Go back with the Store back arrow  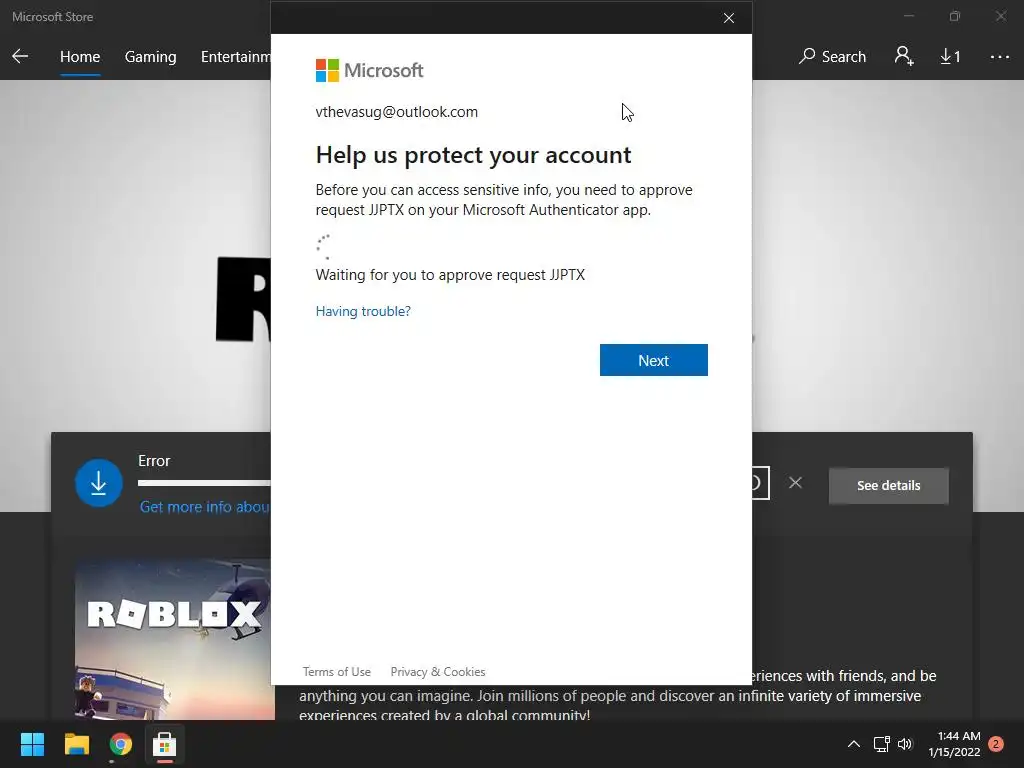pos(20,56)
